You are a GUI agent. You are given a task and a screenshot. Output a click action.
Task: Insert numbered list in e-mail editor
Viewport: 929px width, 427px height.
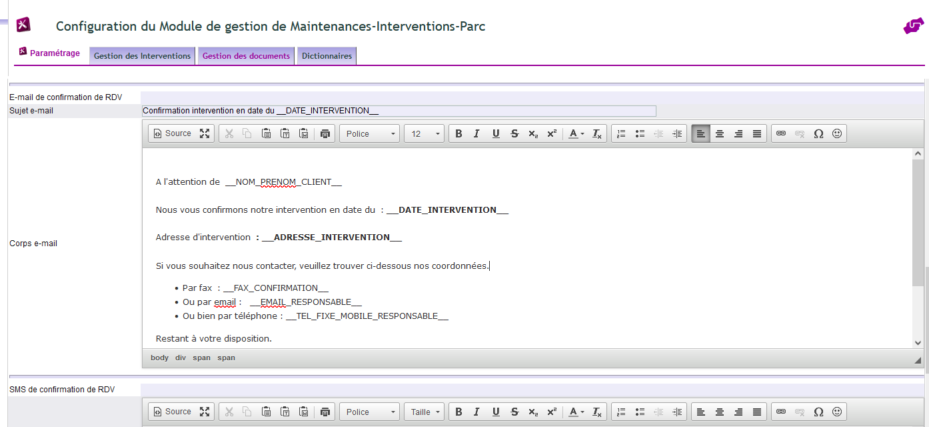(621, 134)
